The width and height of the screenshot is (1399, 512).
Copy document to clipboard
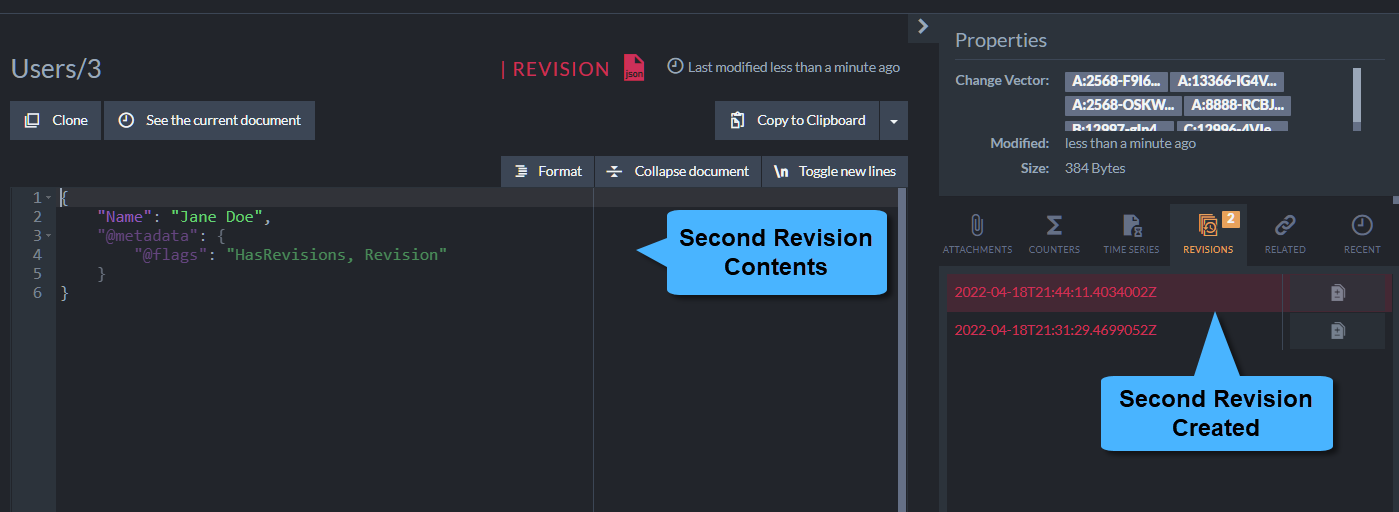[x=797, y=120]
